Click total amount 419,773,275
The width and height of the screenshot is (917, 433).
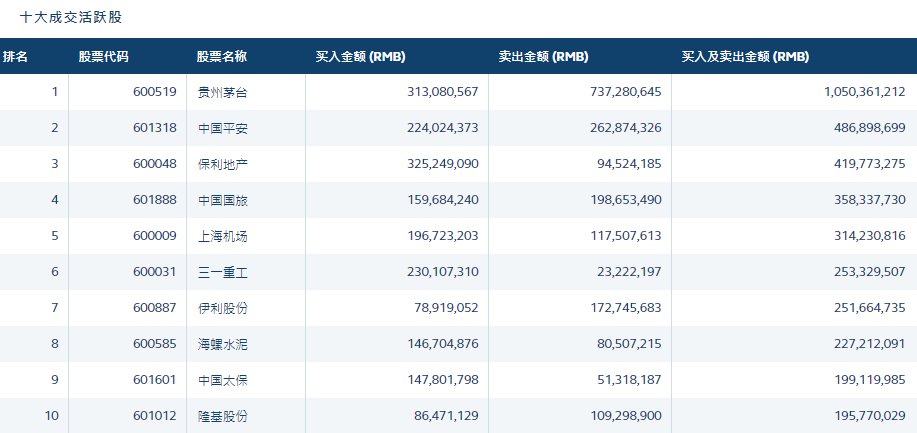[870, 164]
